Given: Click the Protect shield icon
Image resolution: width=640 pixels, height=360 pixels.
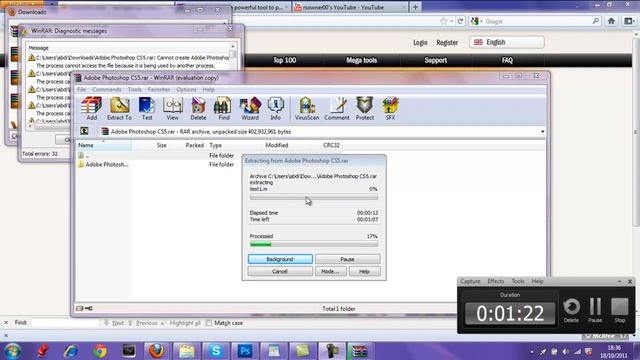Looking at the screenshot, I should 364,109.
